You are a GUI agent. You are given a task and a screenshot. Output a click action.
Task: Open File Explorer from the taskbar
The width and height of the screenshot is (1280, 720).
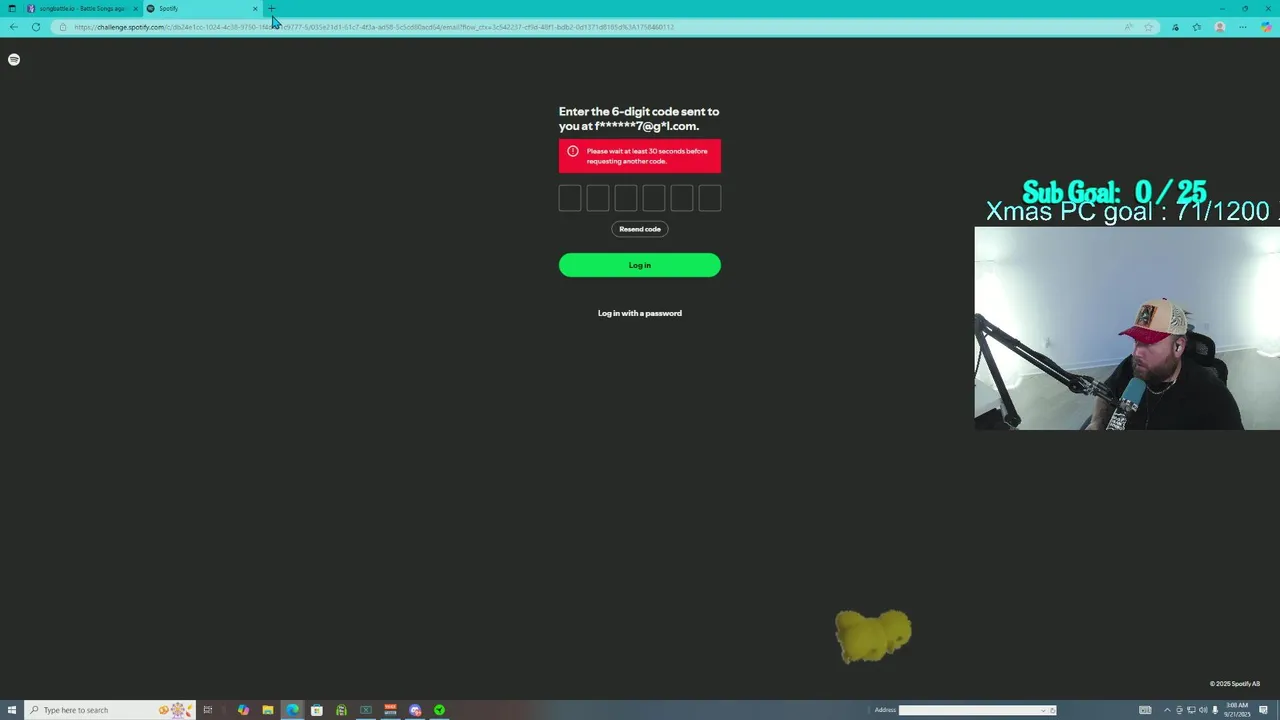point(268,710)
